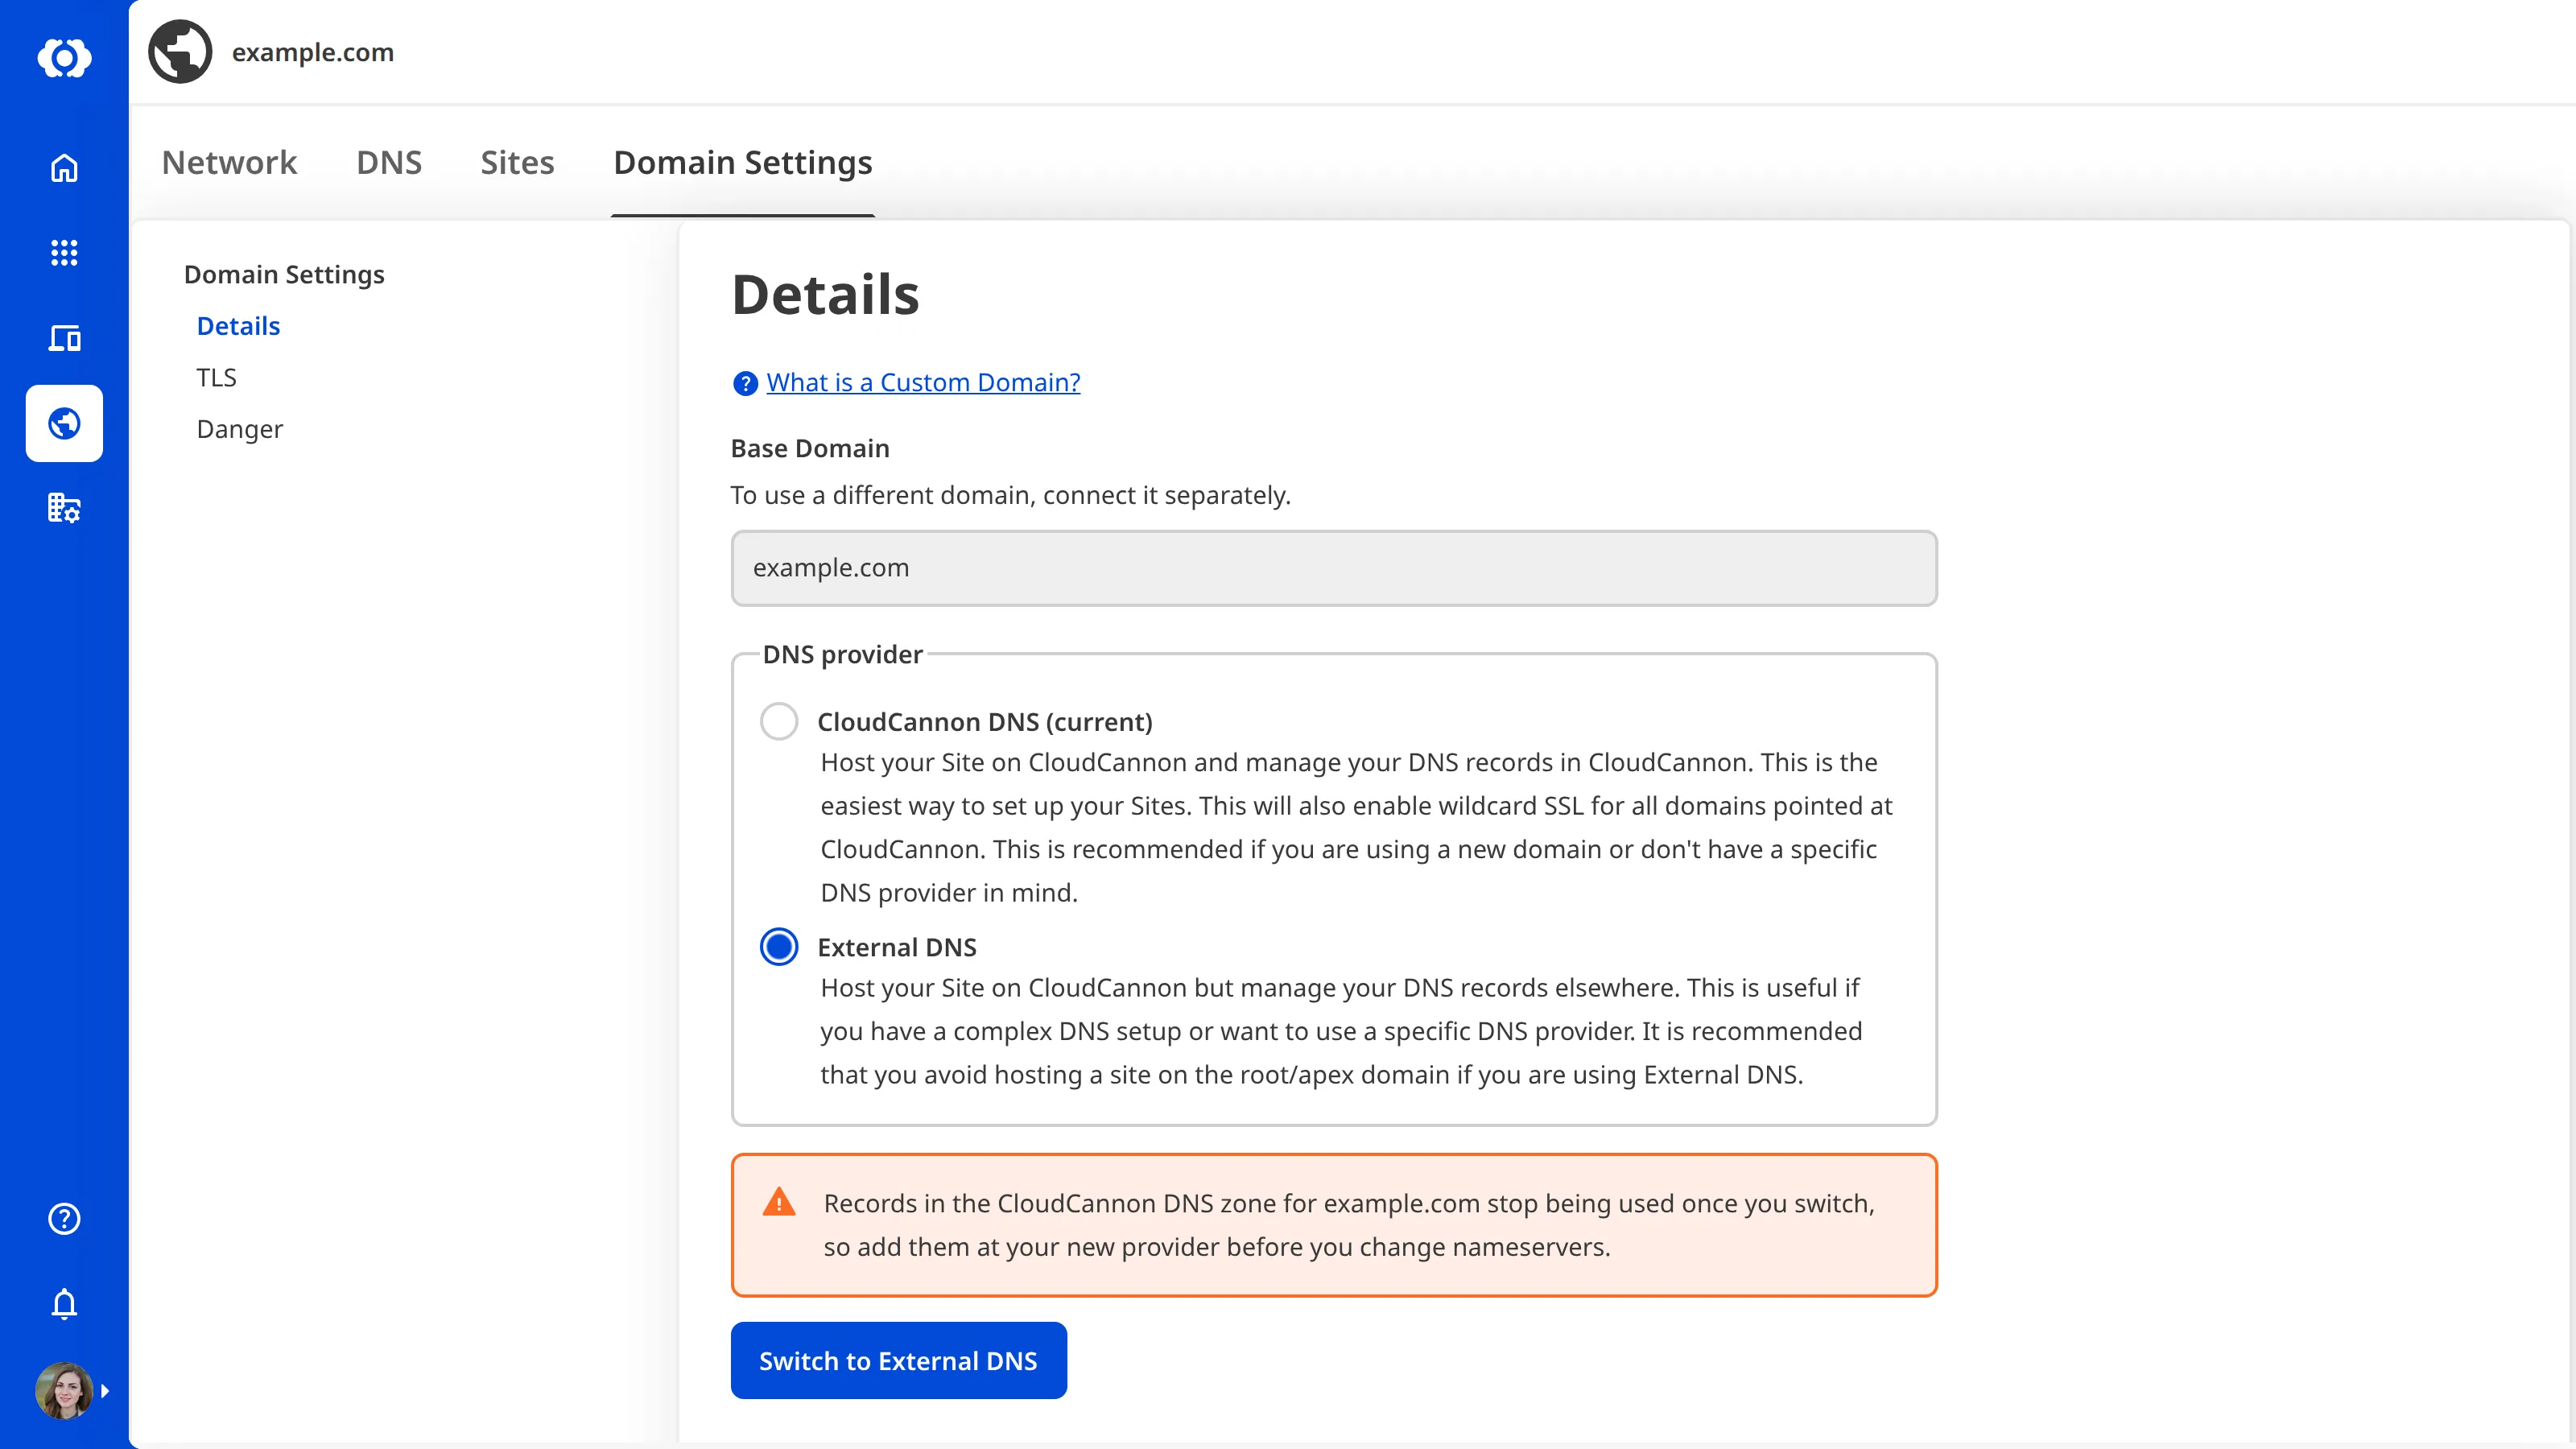Go to Home via sidebar house icon

[x=64, y=168]
